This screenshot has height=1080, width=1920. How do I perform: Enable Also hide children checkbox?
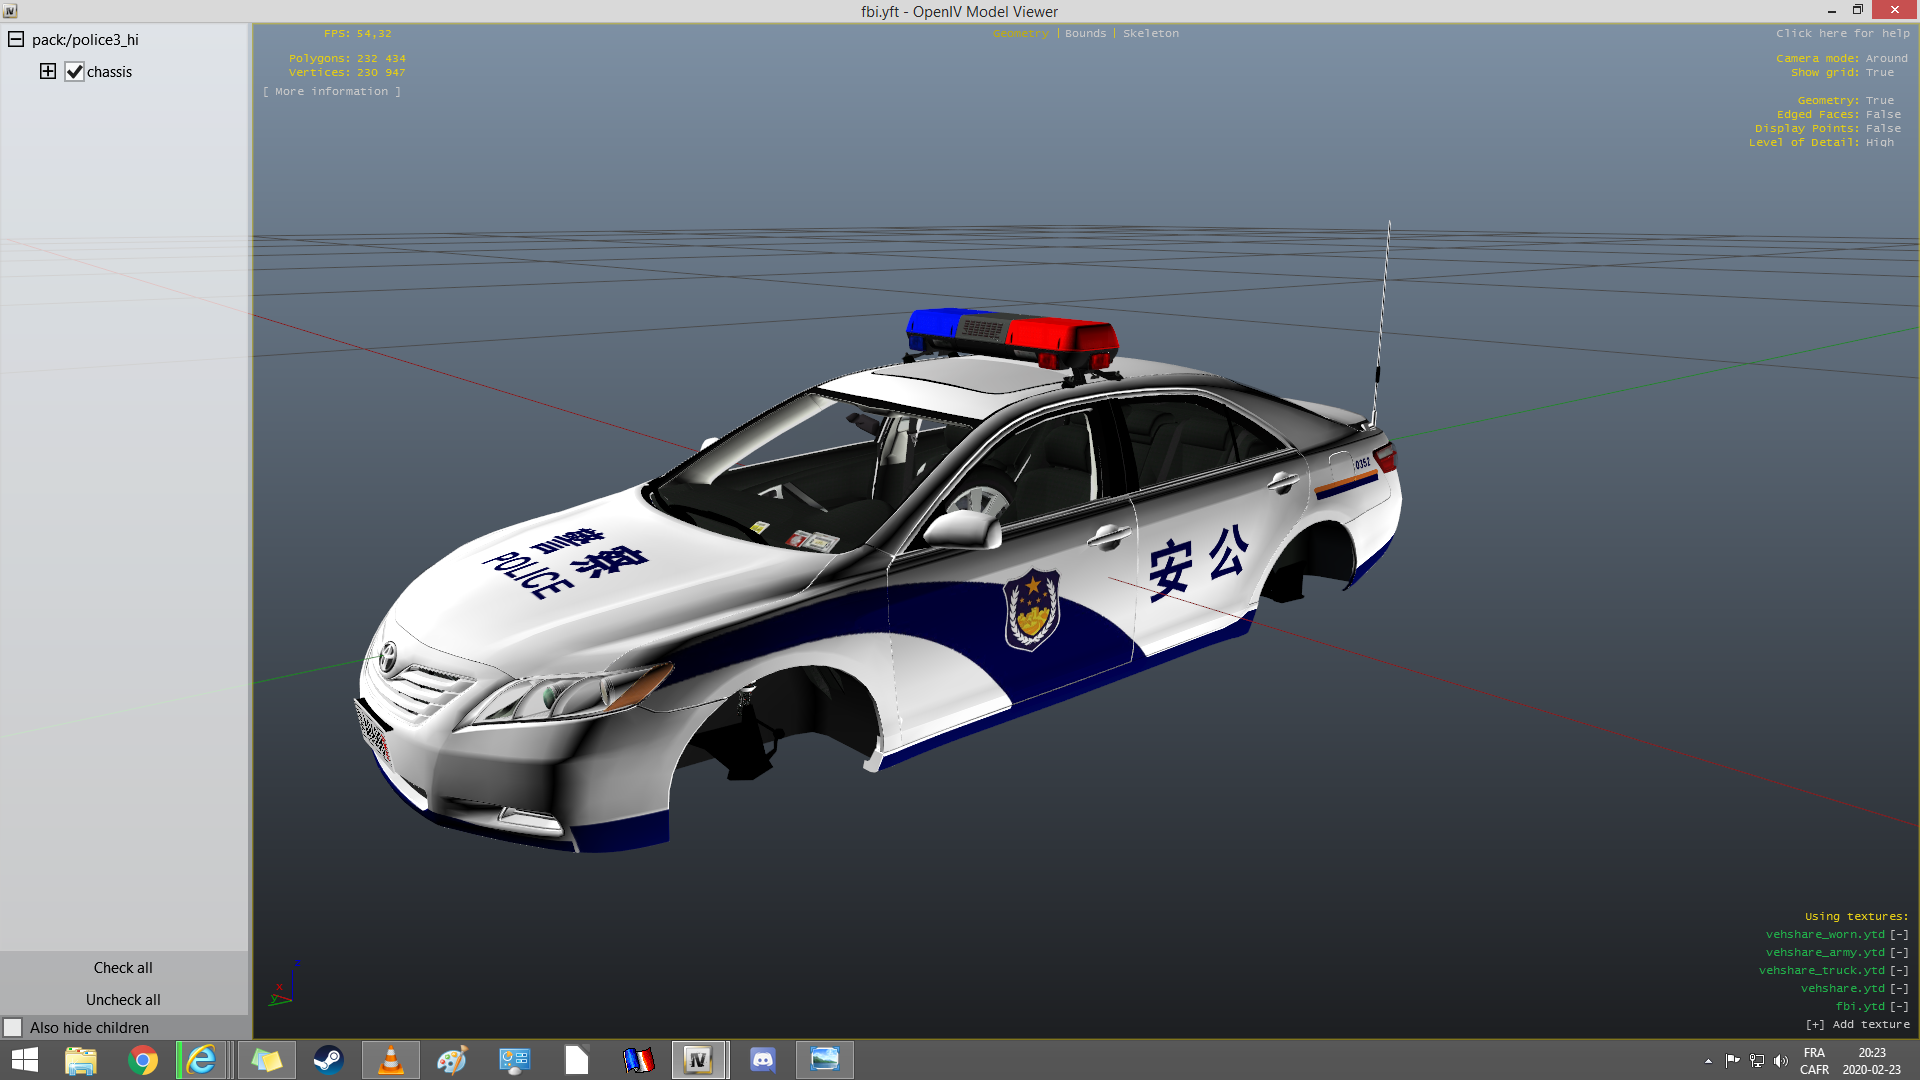click(13, 1027)
